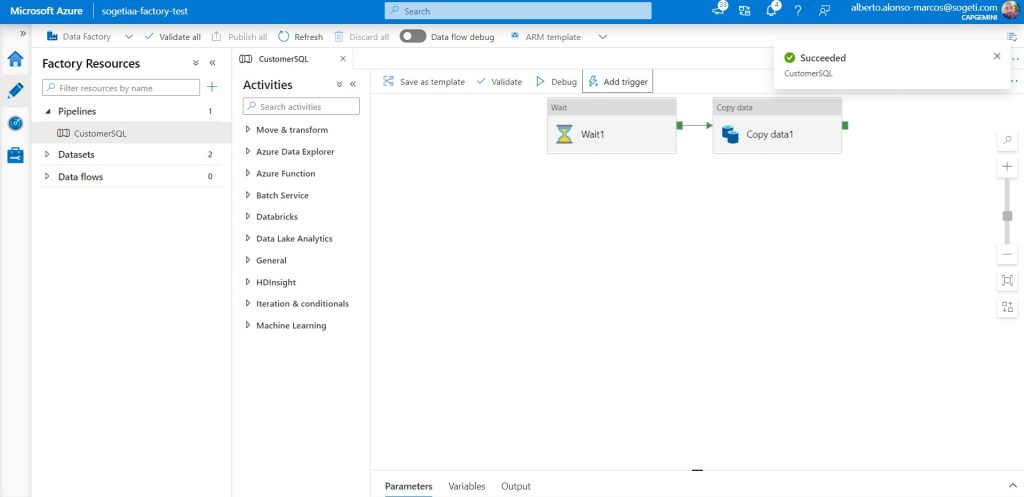This screenshot has height=497, width=1024.
Task: Switch to the Variables tab
Action: tap(466, 486)
